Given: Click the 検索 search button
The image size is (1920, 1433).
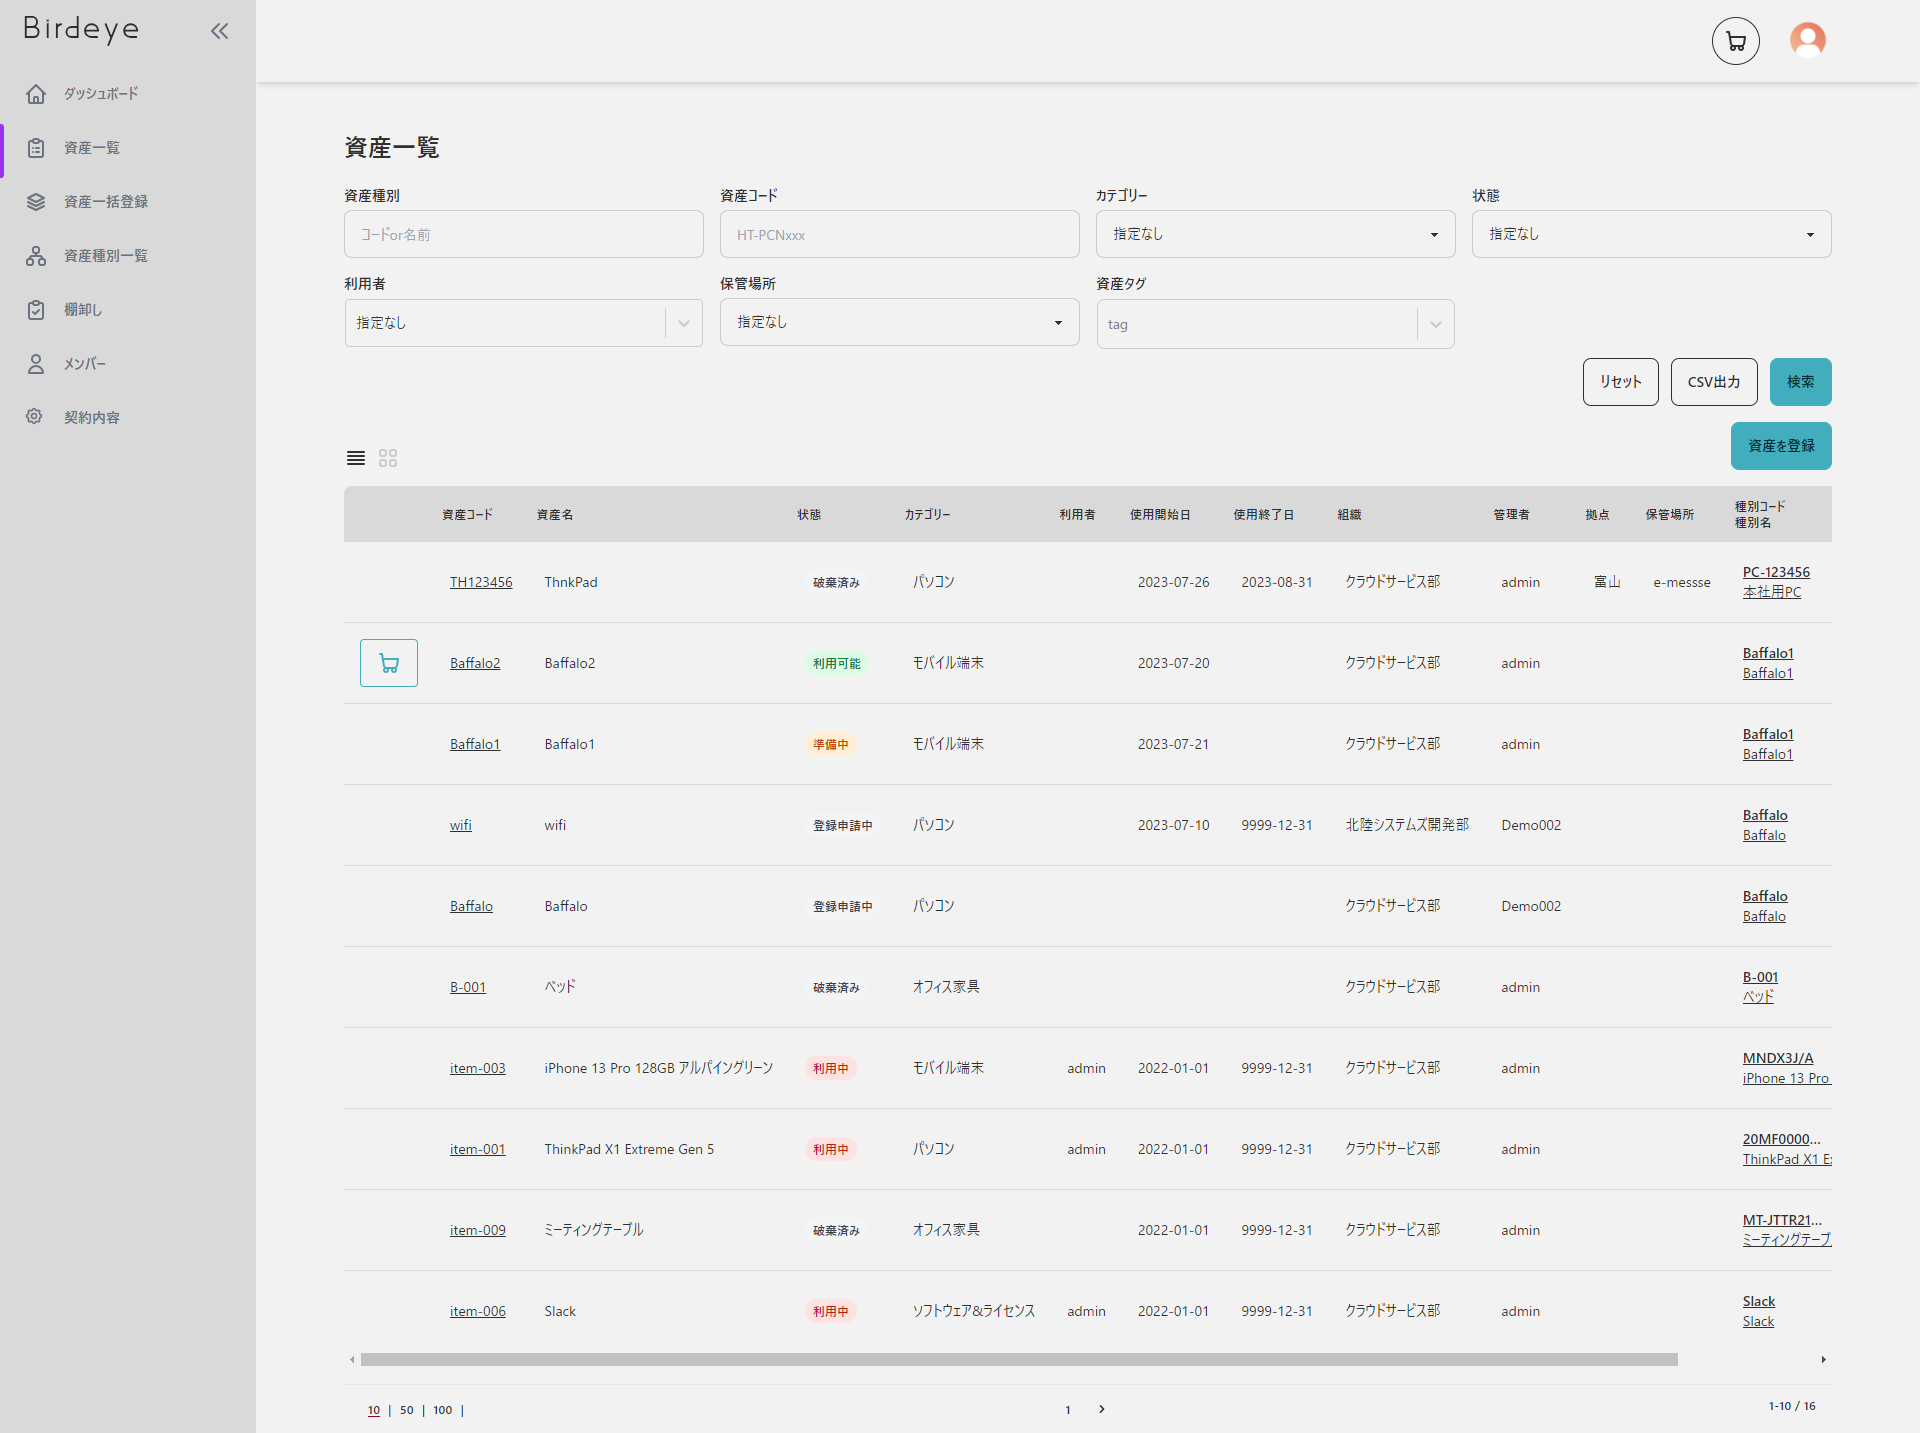Looking at the screenshot, I should pyautogui.click(x=1800, y=382).
